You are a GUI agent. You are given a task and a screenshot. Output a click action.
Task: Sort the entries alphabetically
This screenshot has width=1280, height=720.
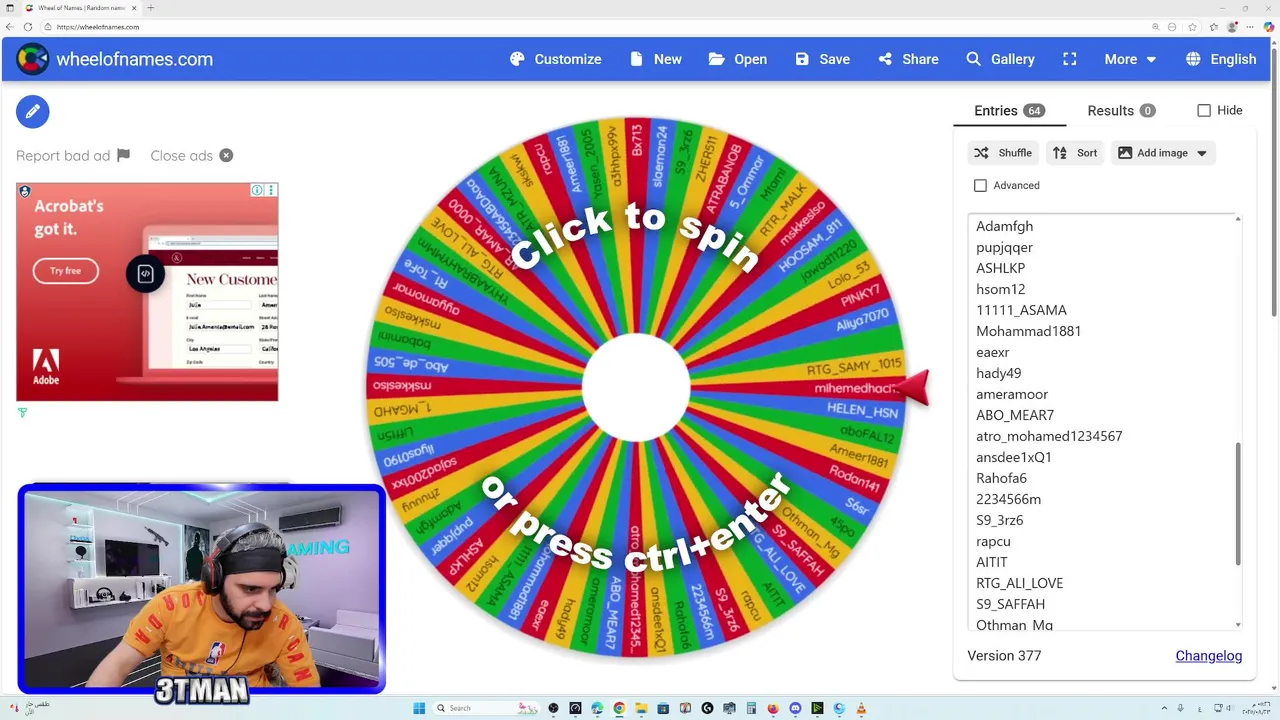pos(1075,153)
